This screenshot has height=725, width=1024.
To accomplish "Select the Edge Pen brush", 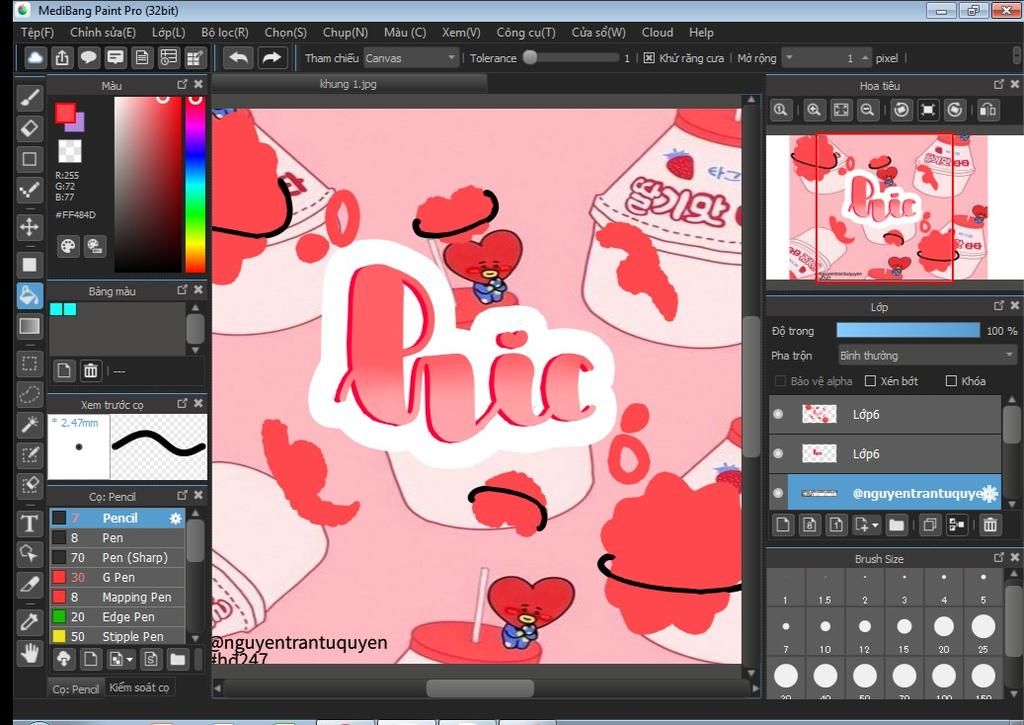I will 118,617.
